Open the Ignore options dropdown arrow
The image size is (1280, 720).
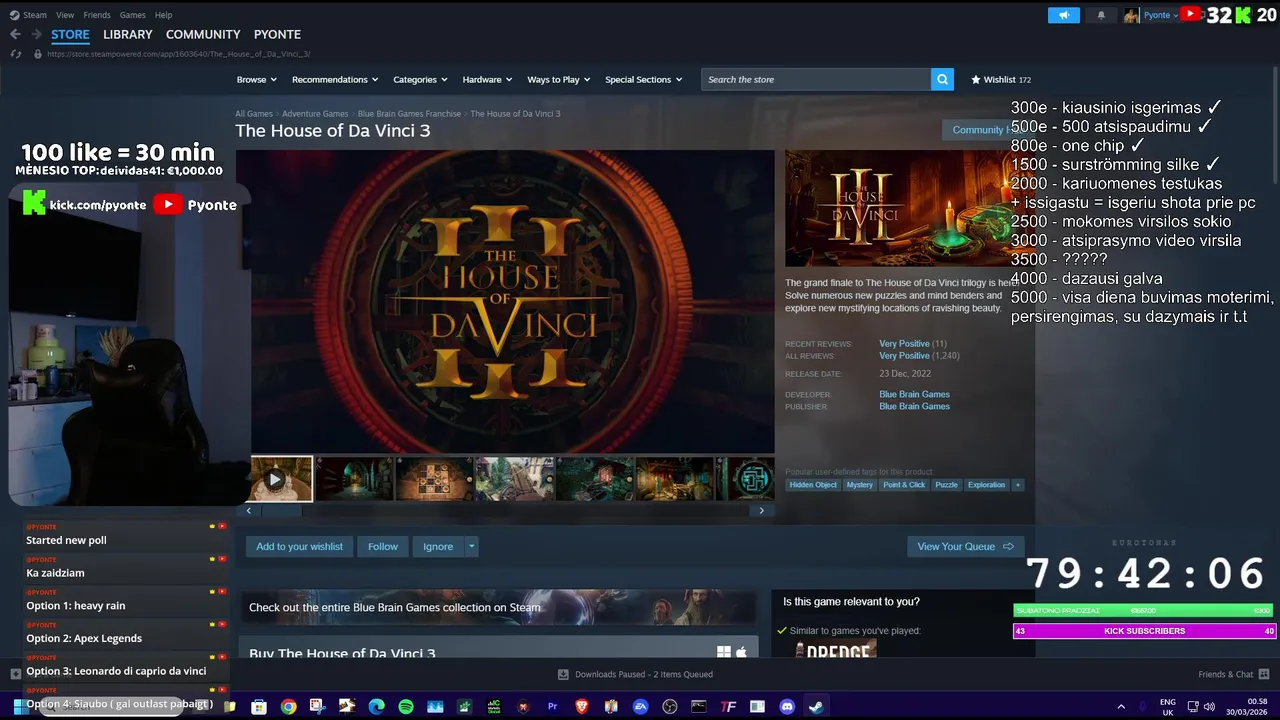[x=471, y=546]
